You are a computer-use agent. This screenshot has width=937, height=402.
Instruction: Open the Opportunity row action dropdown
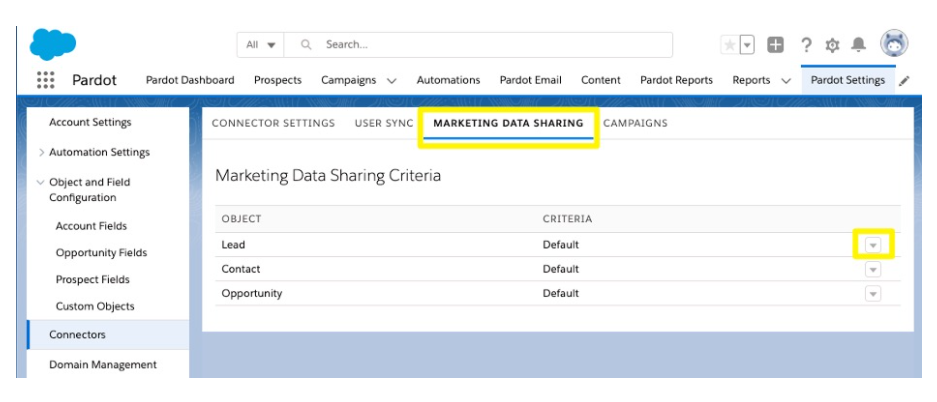pos(873,294)
